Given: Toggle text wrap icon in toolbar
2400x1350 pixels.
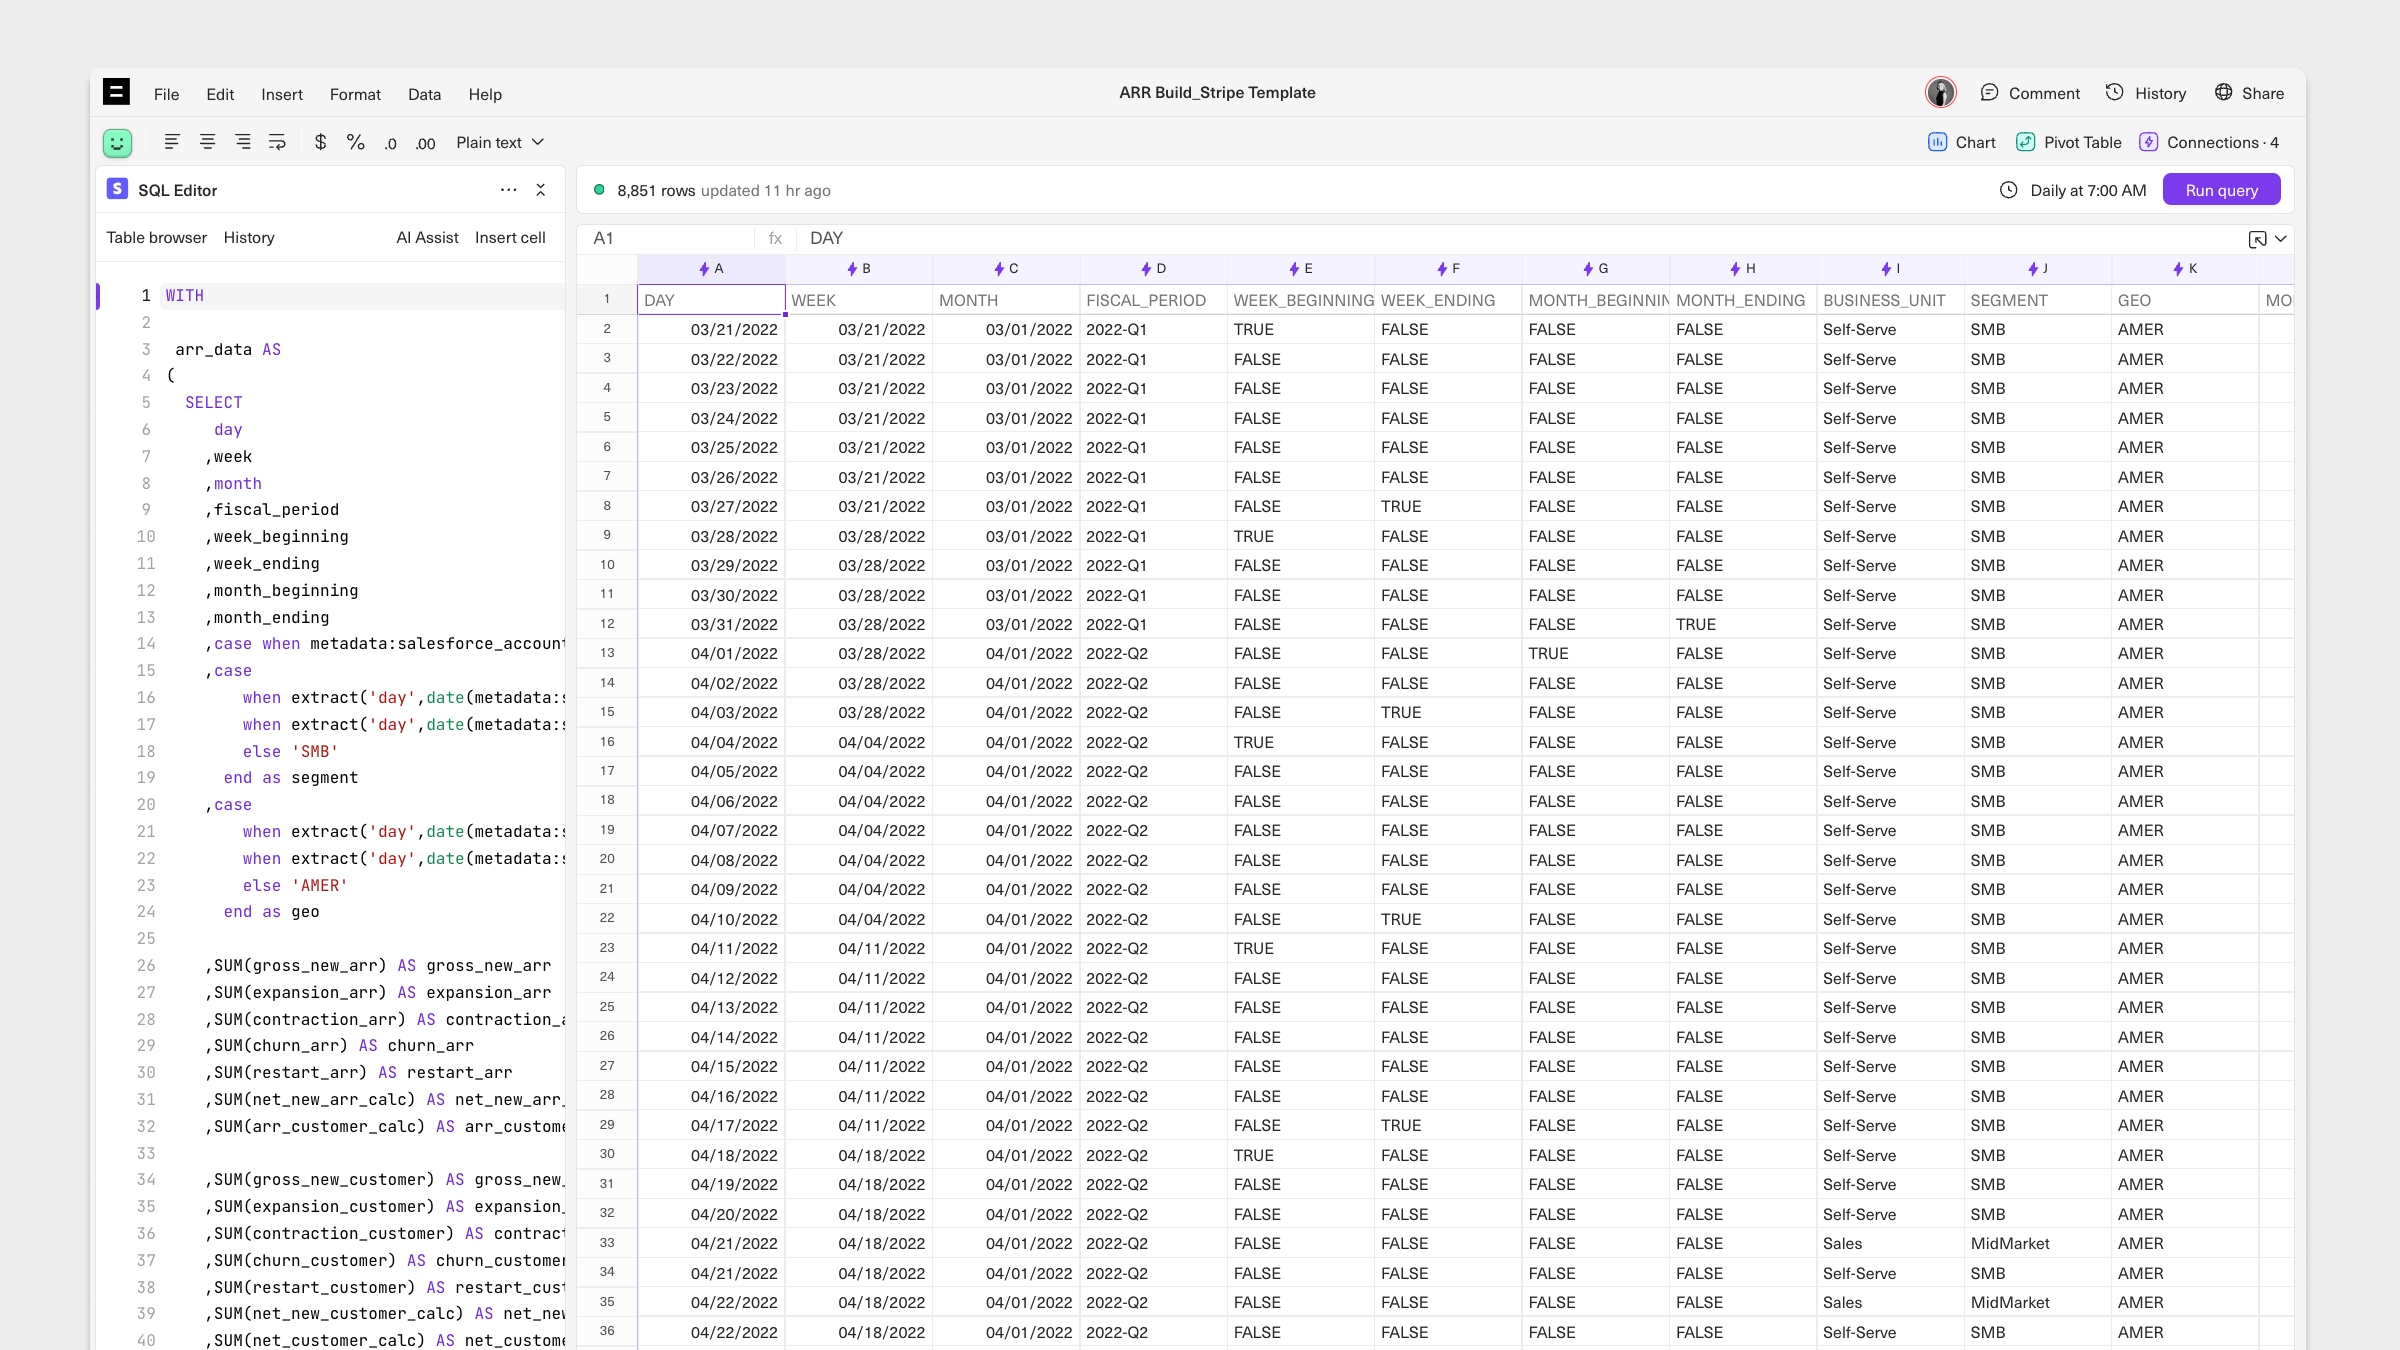Looking at the screenshot, I should [x=277, y=142].
